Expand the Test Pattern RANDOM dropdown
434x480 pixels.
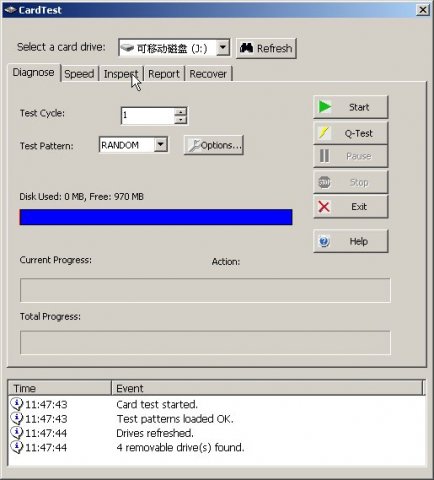[161, 145]
